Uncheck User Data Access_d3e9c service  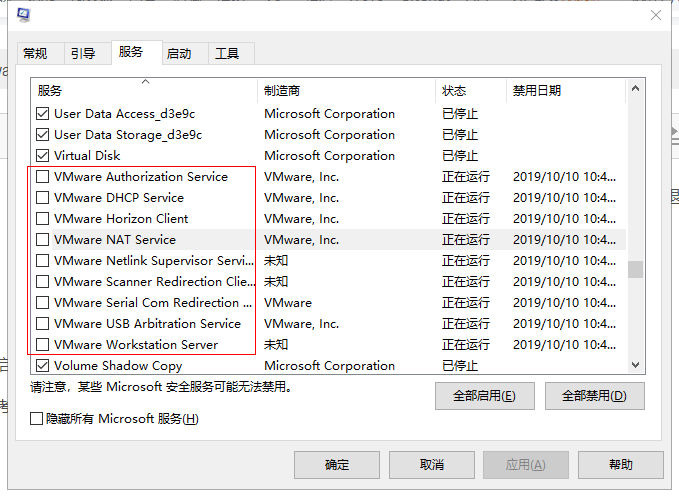pyautogui.click(x=42, y=114)
